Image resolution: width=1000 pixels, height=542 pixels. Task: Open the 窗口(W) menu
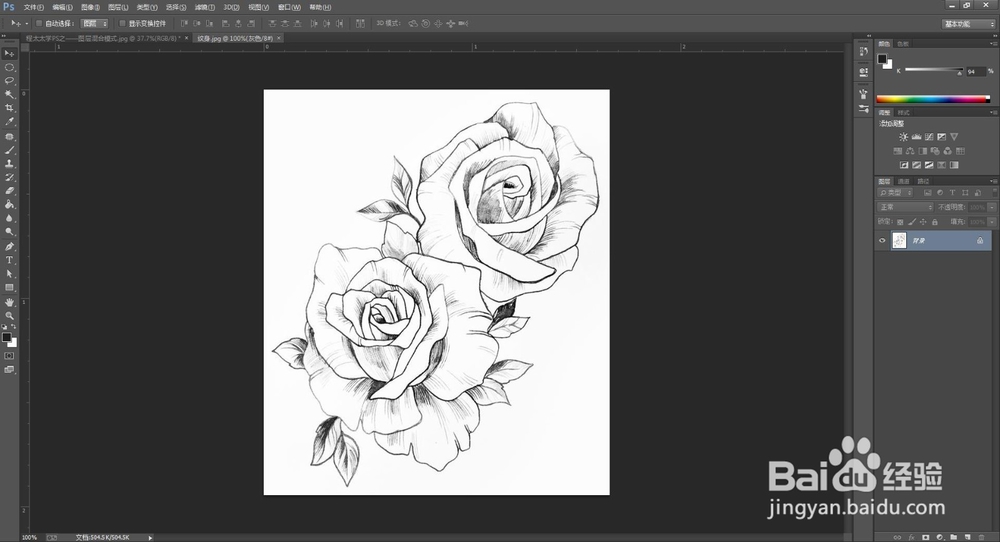pos(289,7)
